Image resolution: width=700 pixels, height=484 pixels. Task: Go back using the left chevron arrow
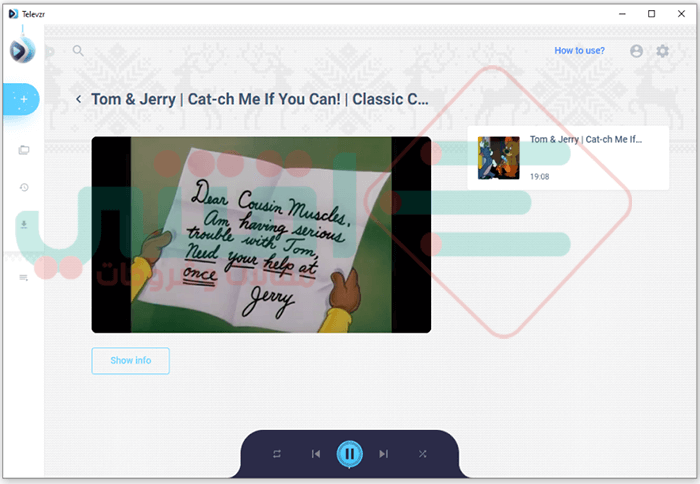tap(79, 99)
